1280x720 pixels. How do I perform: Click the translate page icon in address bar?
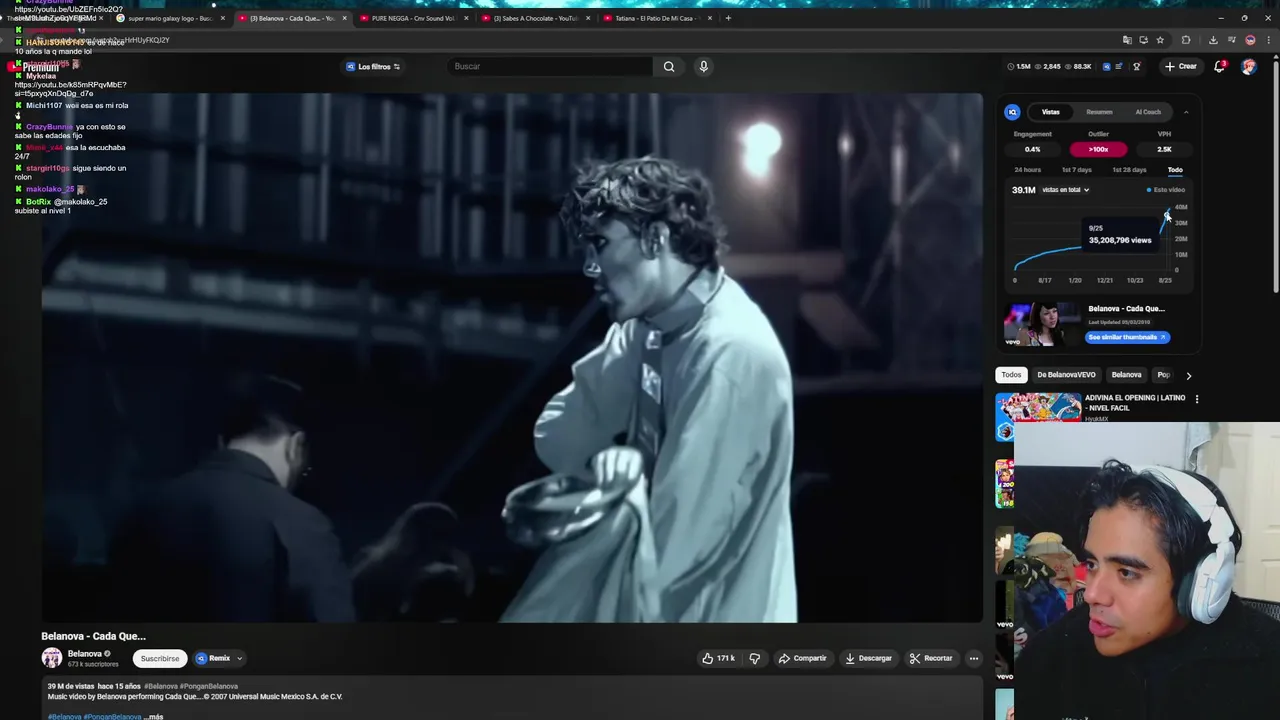click(x=1127, y=40)
